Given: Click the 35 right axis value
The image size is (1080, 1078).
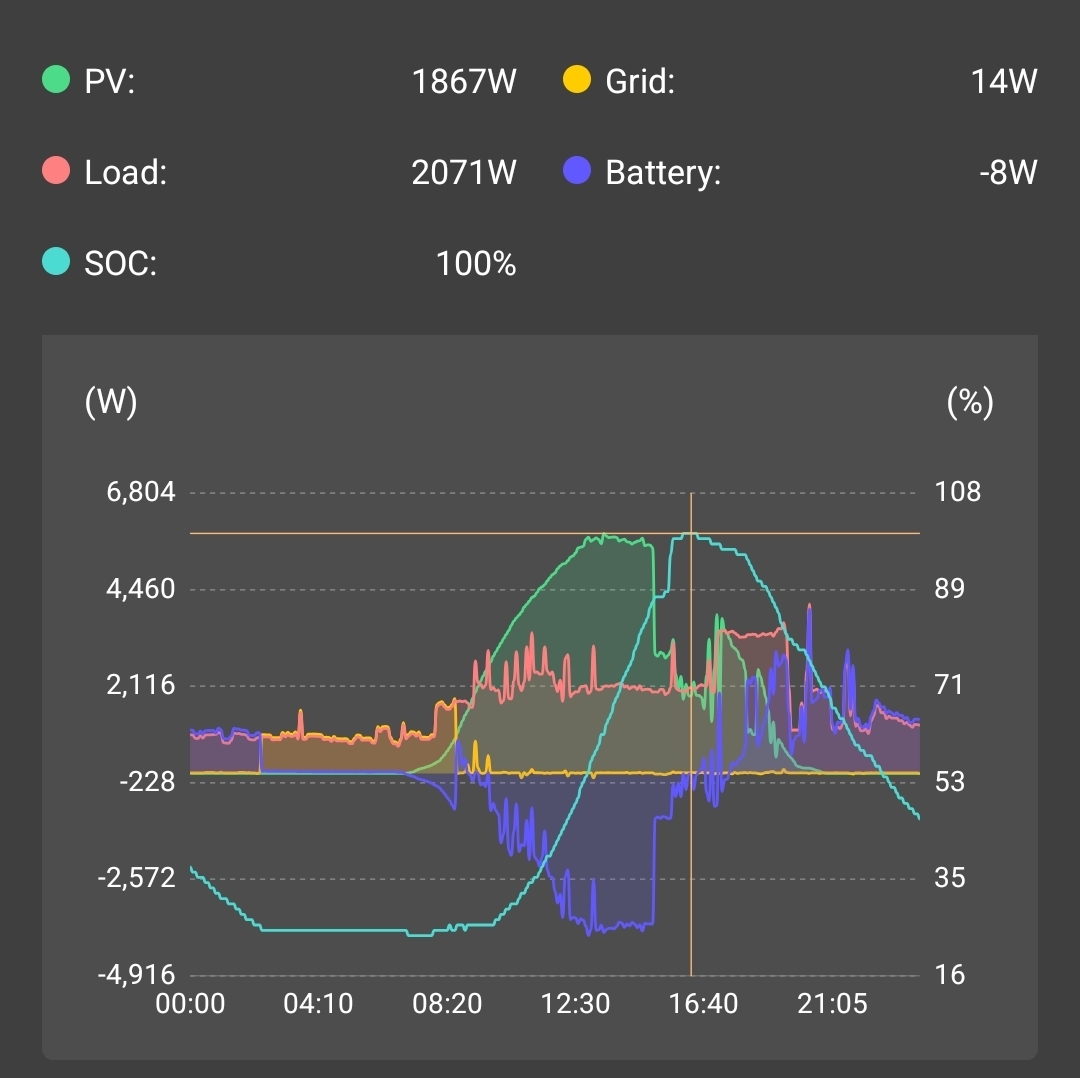Looking at the screenshot, I should [x=949, y=878].
